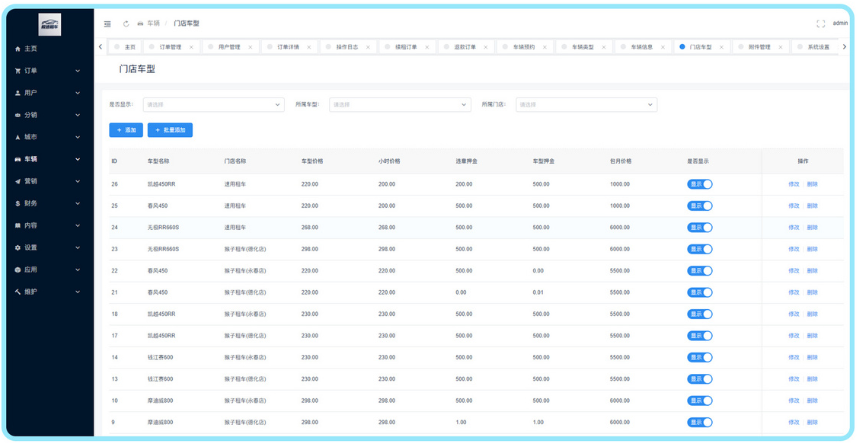
Task: Click 删除 link for ID 25 row
Action: pos(812,206)
